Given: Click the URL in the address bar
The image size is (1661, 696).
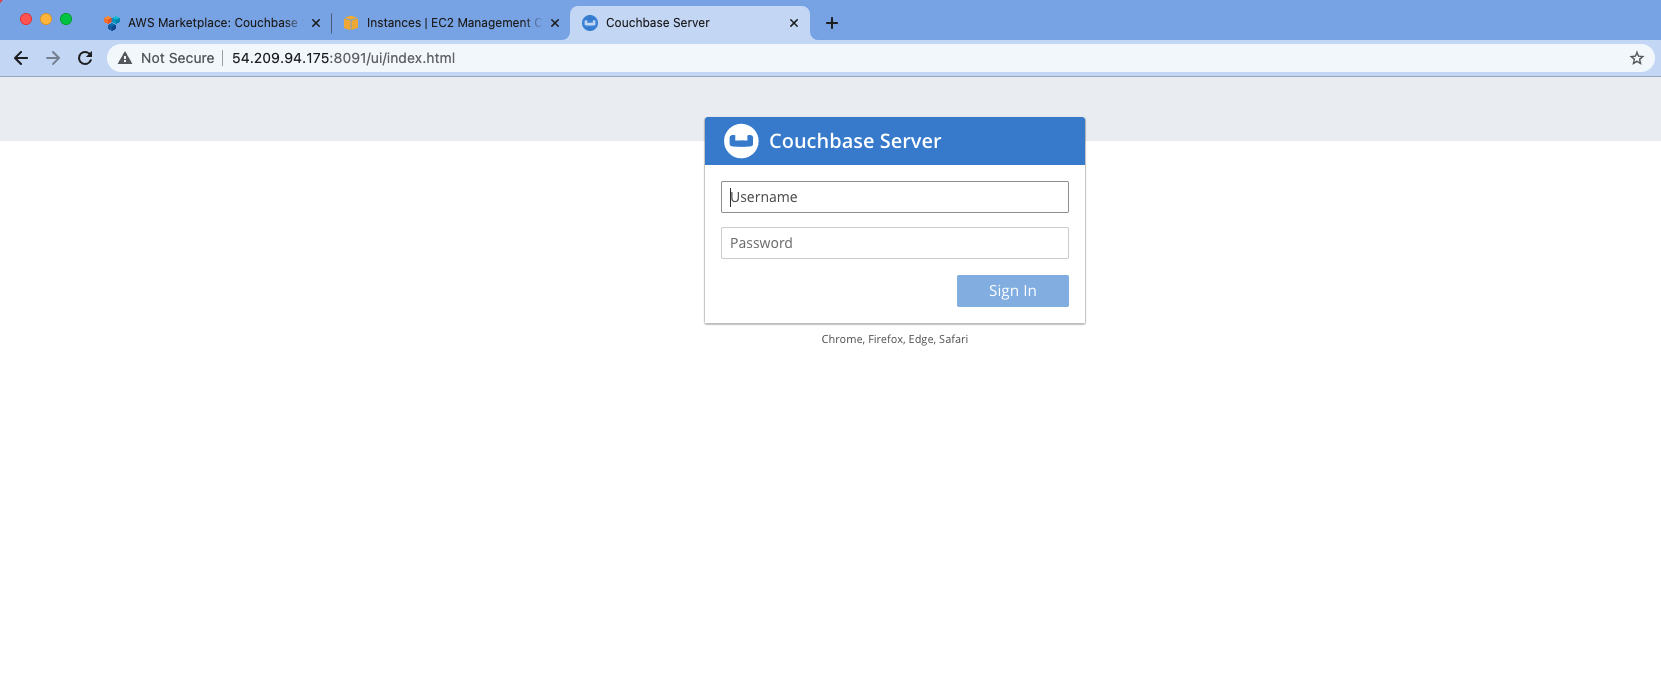Looking at the screenshot, I should (343, 58).
